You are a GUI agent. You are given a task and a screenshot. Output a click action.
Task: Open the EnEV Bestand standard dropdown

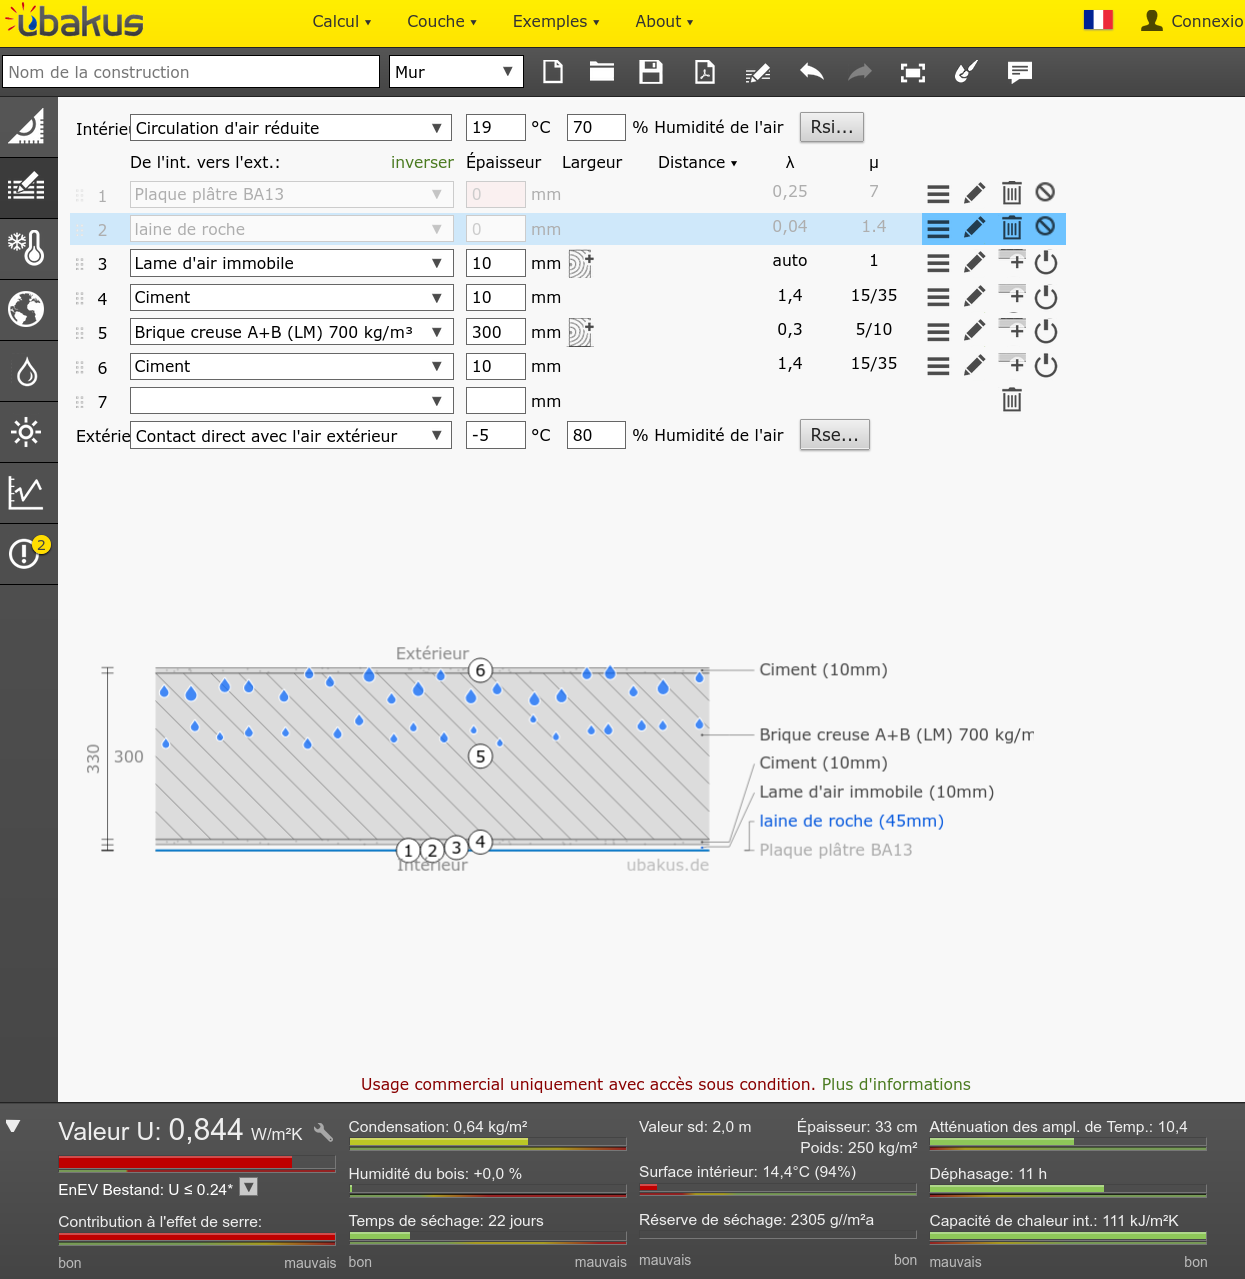[249, 1187]
